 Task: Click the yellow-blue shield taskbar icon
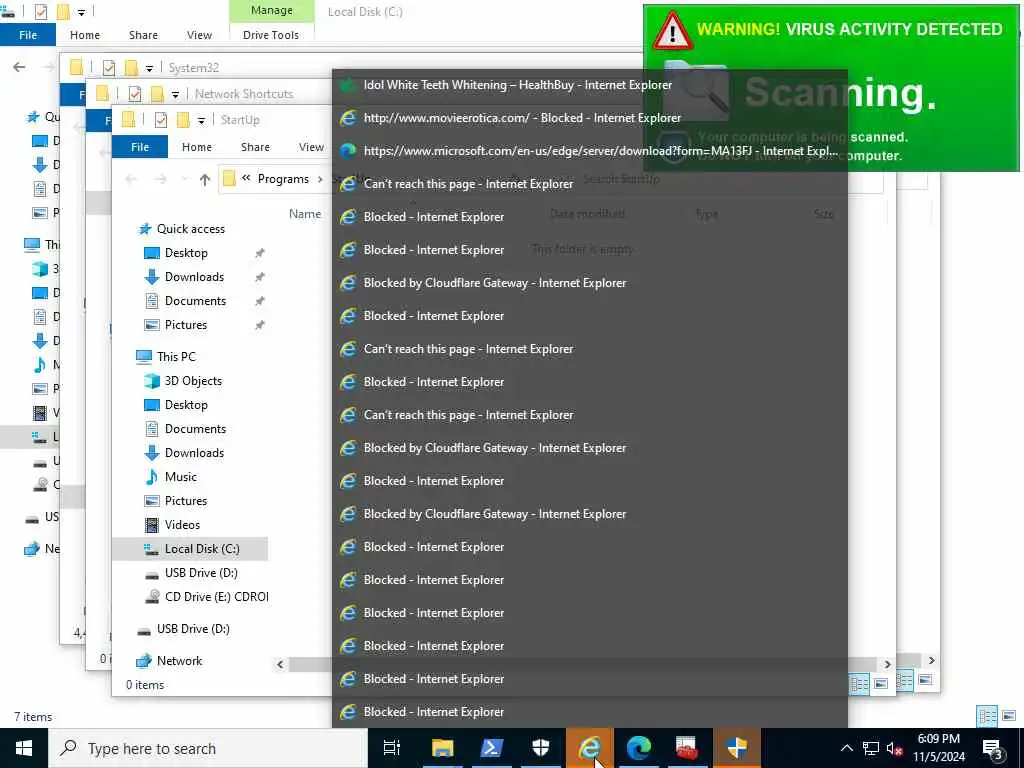737,748
